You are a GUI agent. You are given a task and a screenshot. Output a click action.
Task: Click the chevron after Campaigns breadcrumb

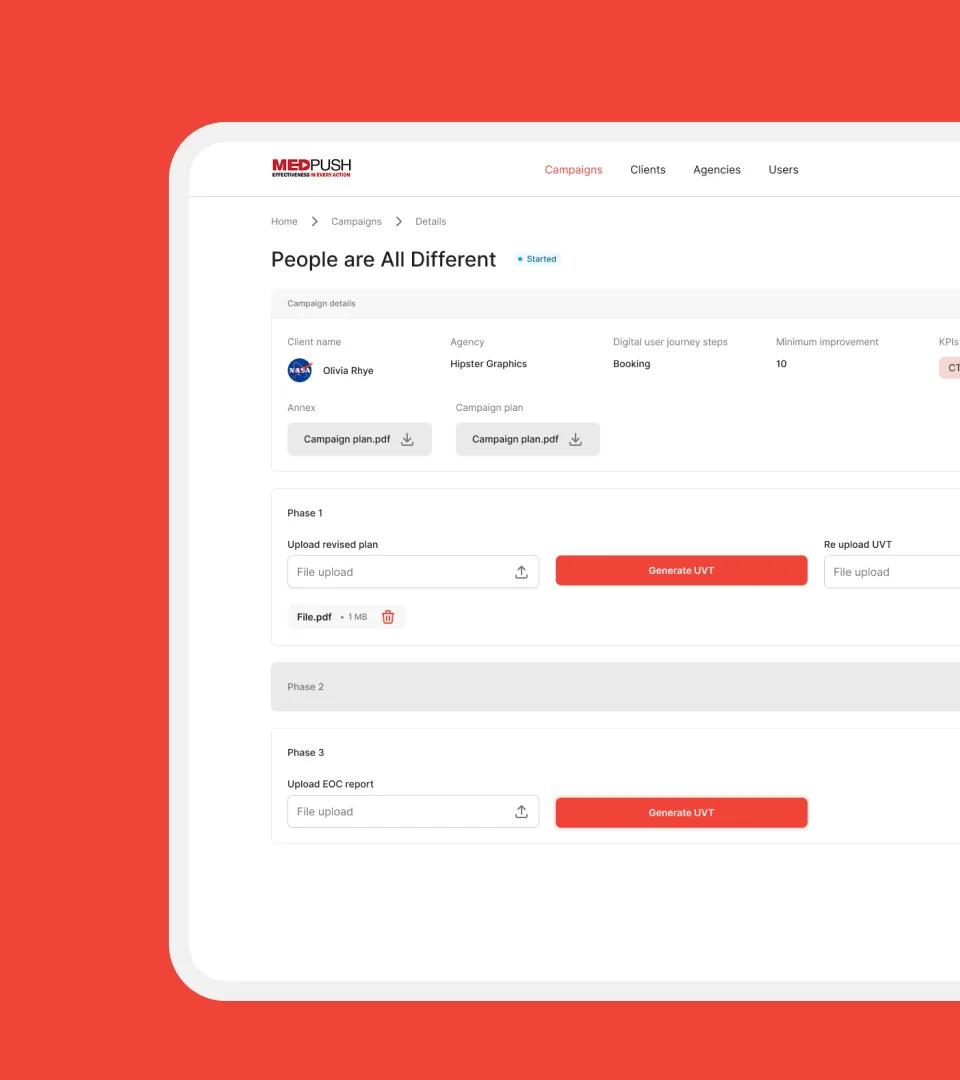[399, 221]
